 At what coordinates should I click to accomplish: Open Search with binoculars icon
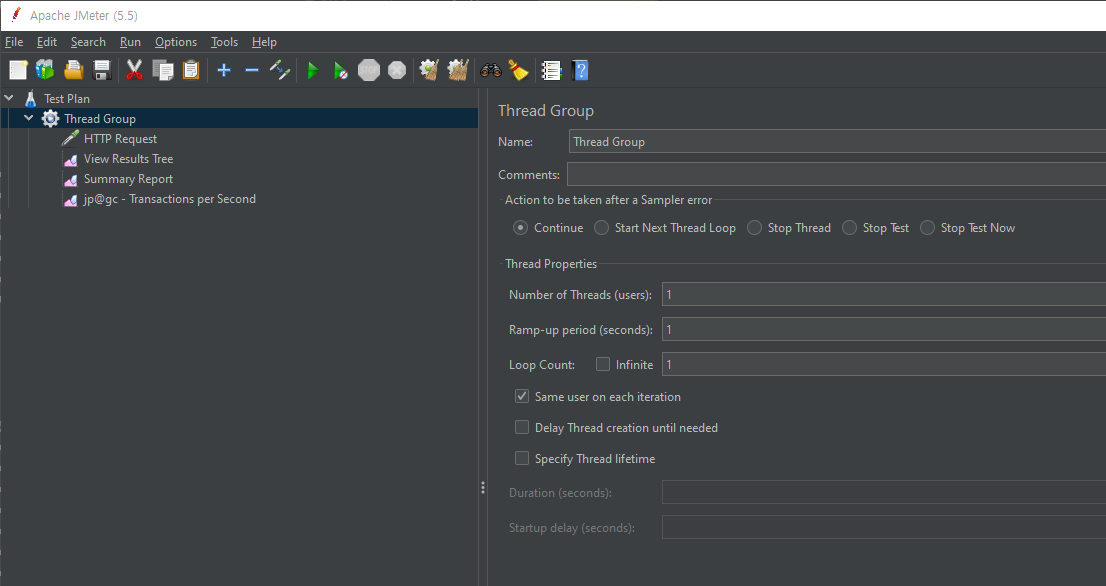[491, 70]
